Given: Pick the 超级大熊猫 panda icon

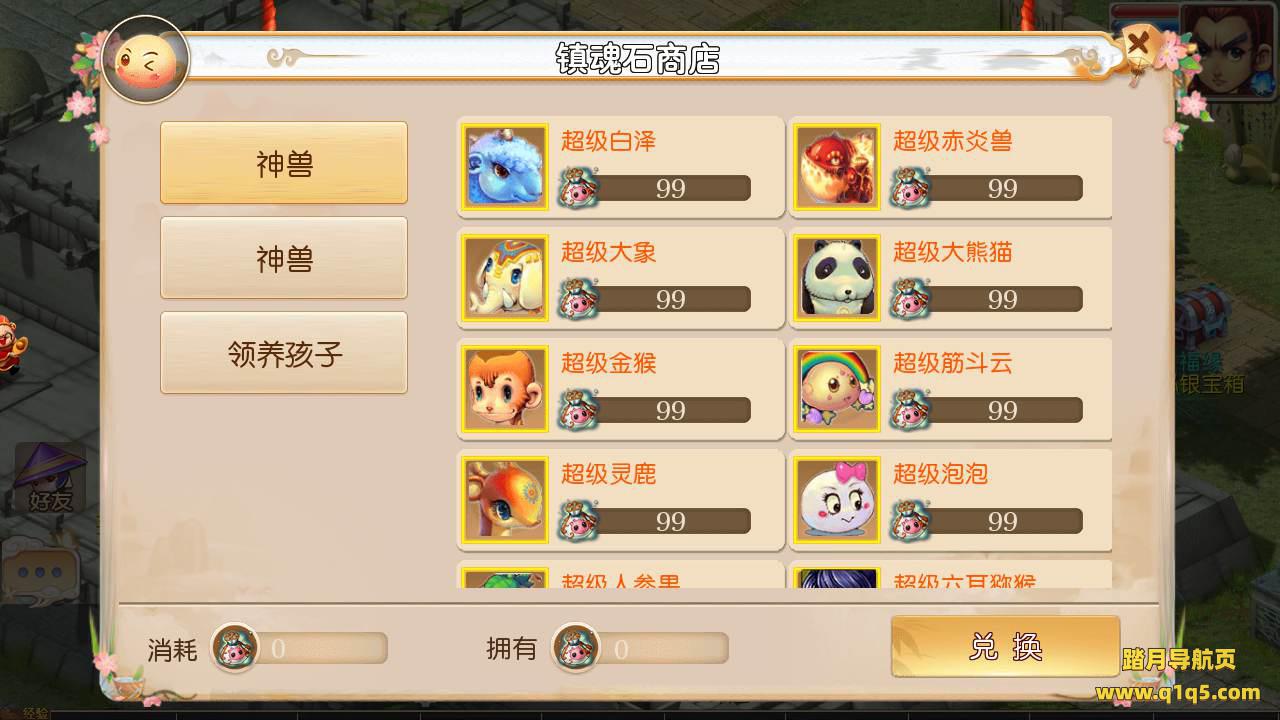Looking at the screenshot, I should tap(837, 278).
